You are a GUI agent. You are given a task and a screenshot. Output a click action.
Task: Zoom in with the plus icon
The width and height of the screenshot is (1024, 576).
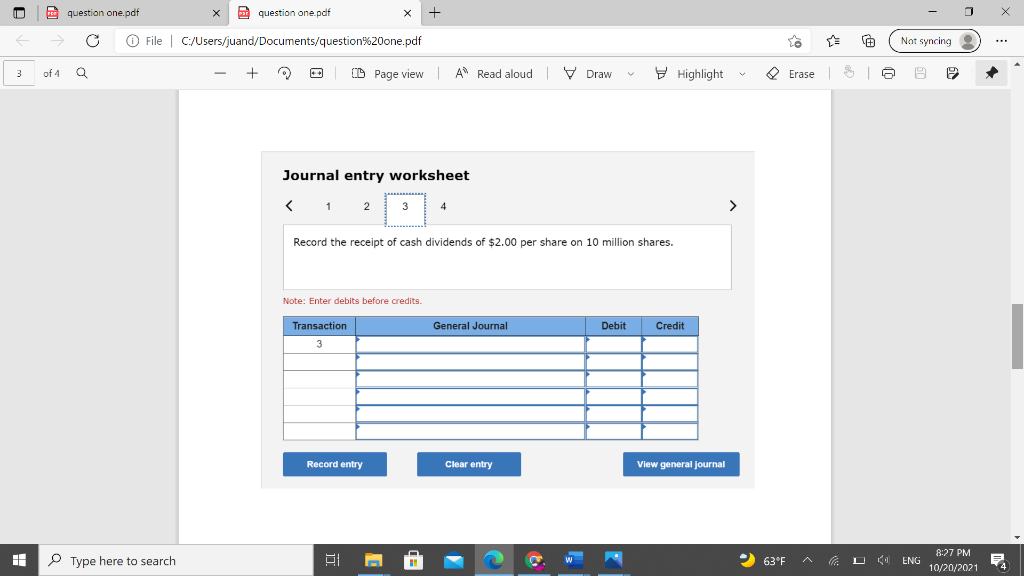click(x=252, y=73)
